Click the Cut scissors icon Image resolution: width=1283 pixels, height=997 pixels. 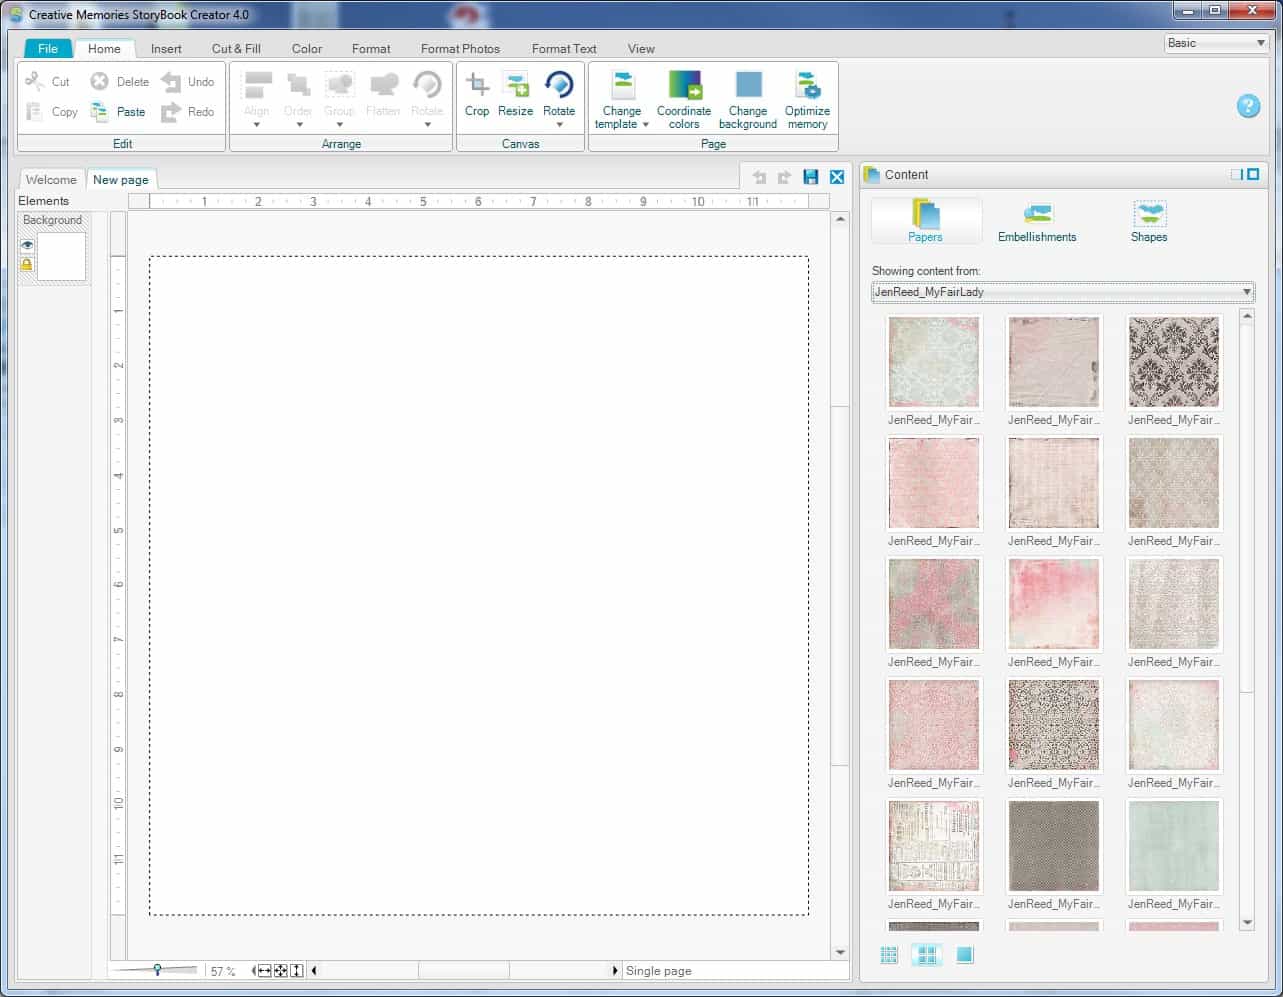click(x=35, y=81)
